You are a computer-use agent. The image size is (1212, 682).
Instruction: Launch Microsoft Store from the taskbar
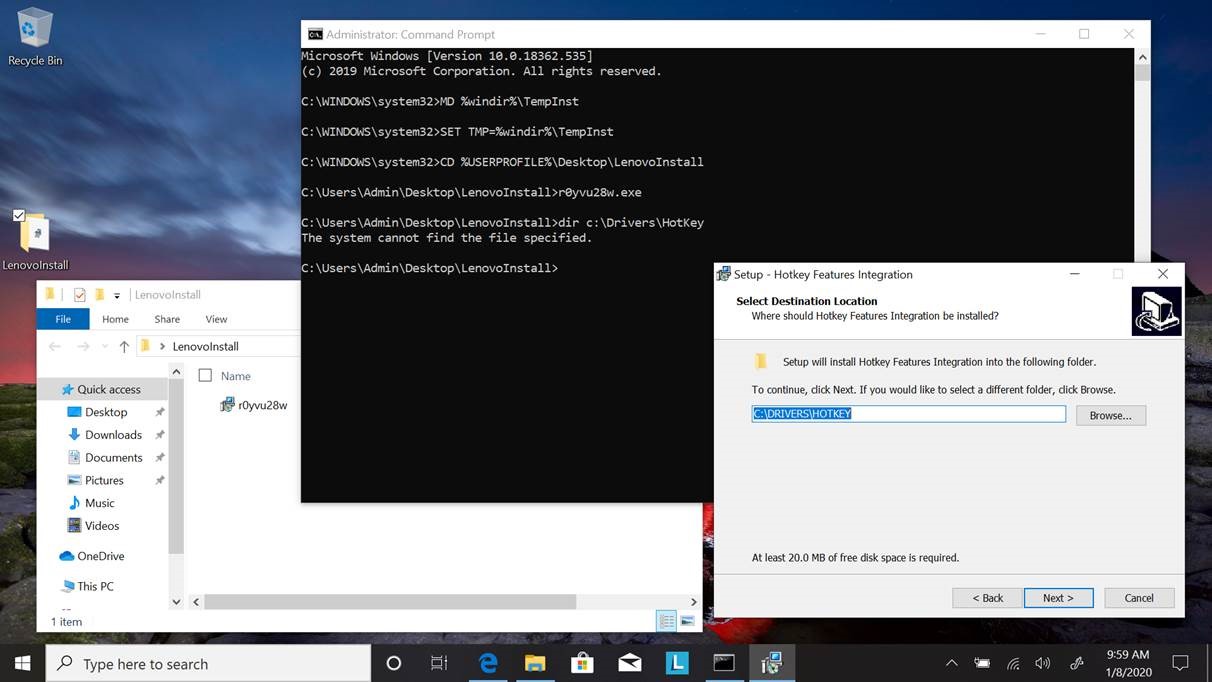[x=582, y=663]
